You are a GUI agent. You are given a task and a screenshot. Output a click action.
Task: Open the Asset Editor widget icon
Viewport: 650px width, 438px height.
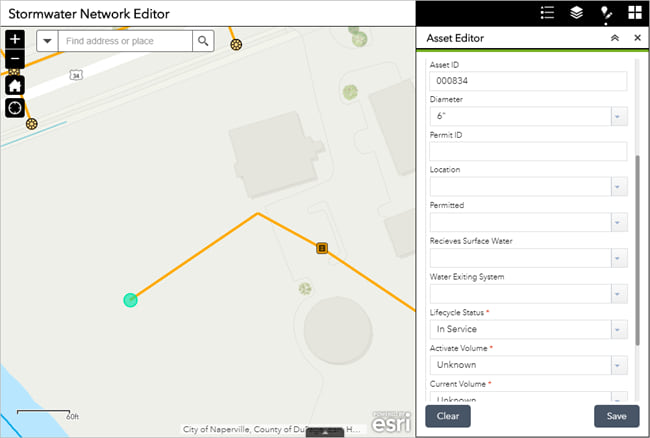[606, 13]
